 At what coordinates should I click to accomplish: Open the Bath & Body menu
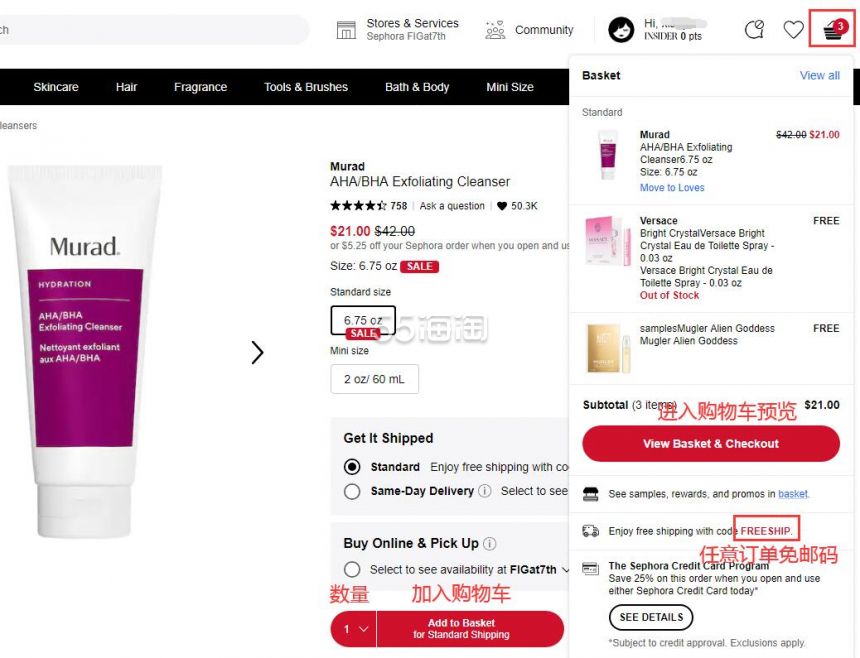[x=417, y=87]
